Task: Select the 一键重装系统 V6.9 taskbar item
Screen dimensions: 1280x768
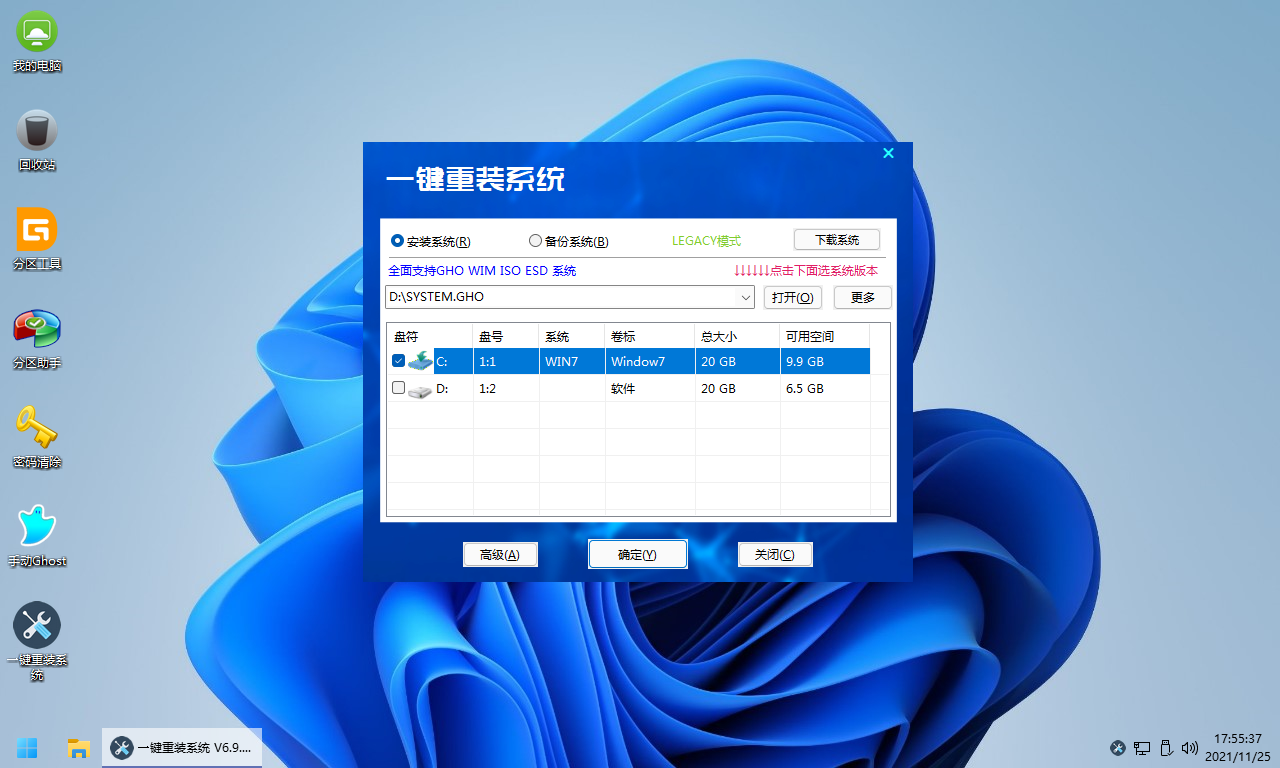Action: coord(182,747)
